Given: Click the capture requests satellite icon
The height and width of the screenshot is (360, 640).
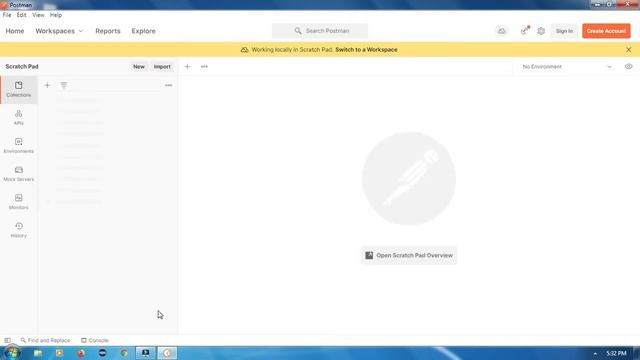Looking at the screenshot, I should click(524, 31).
